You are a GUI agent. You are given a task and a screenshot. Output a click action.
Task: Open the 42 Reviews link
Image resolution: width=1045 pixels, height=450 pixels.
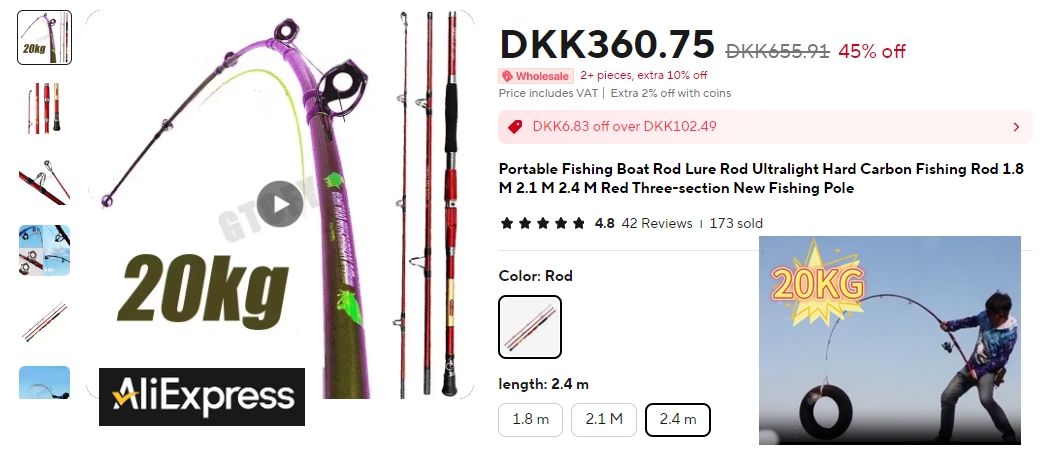[657, 223]
